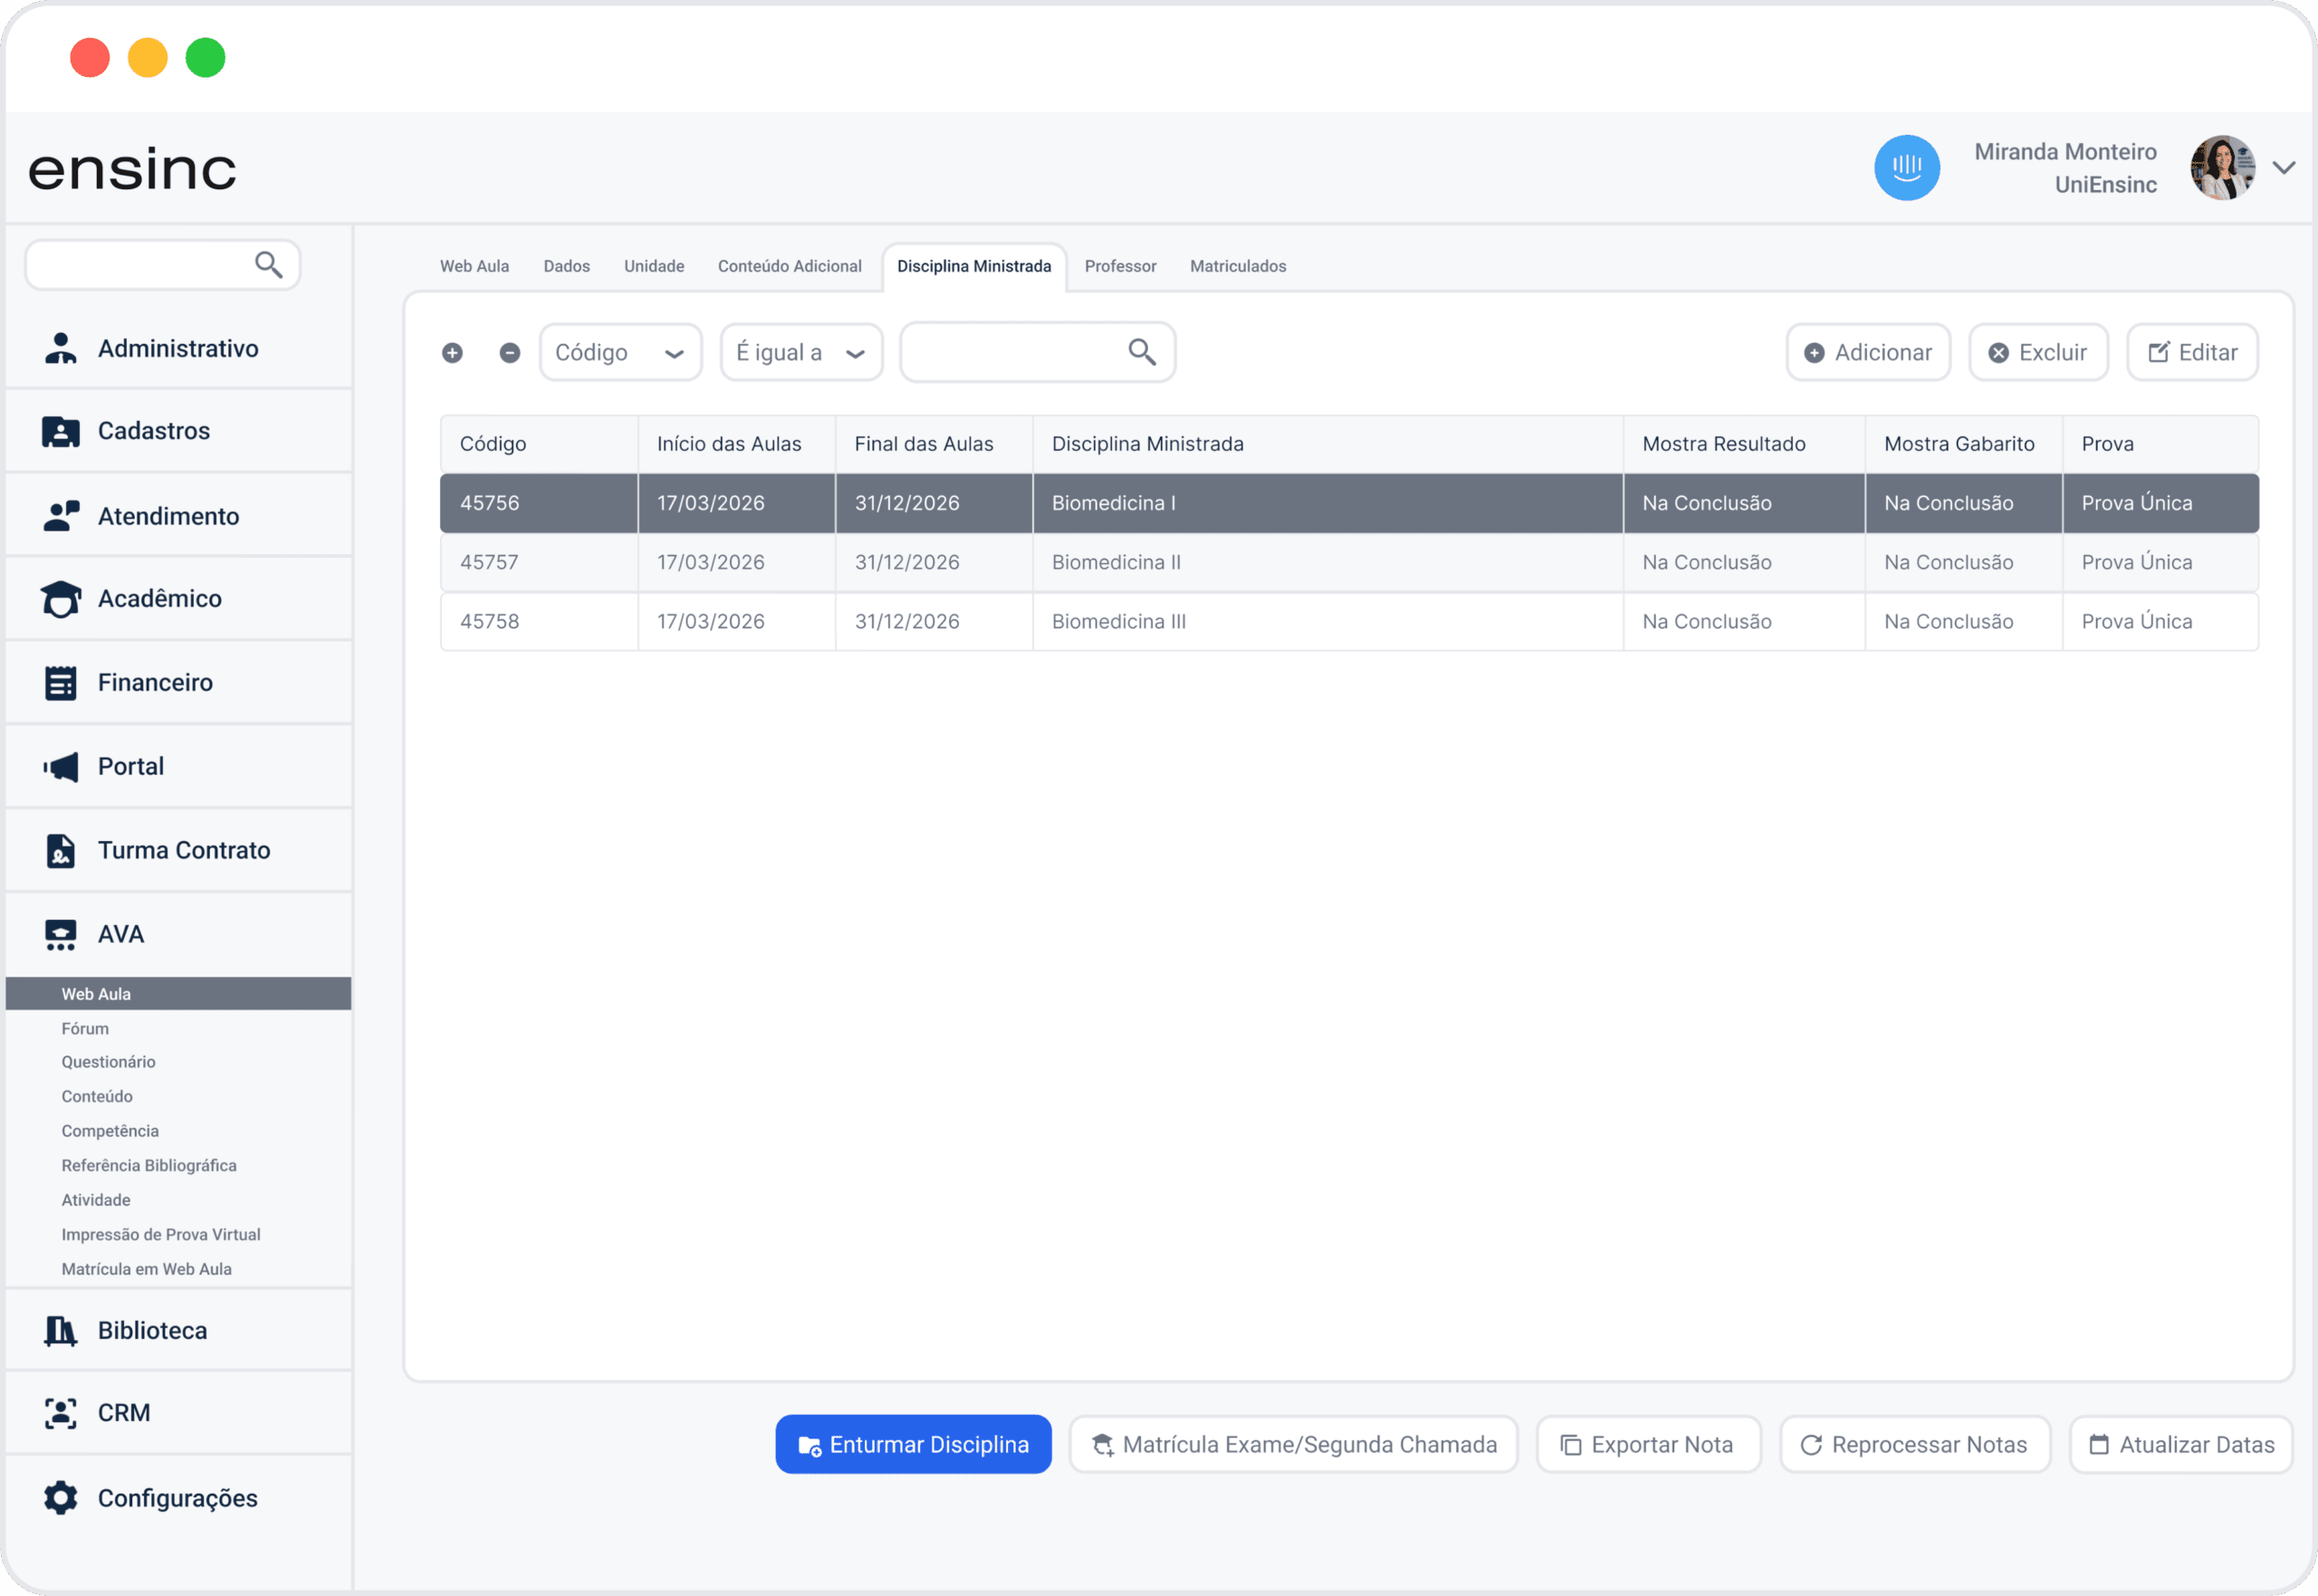Click Matrícula Exame/Segunda Chamada button
Image resolution: width=2318 pixels, height=1596 pixels.
1293,1444
